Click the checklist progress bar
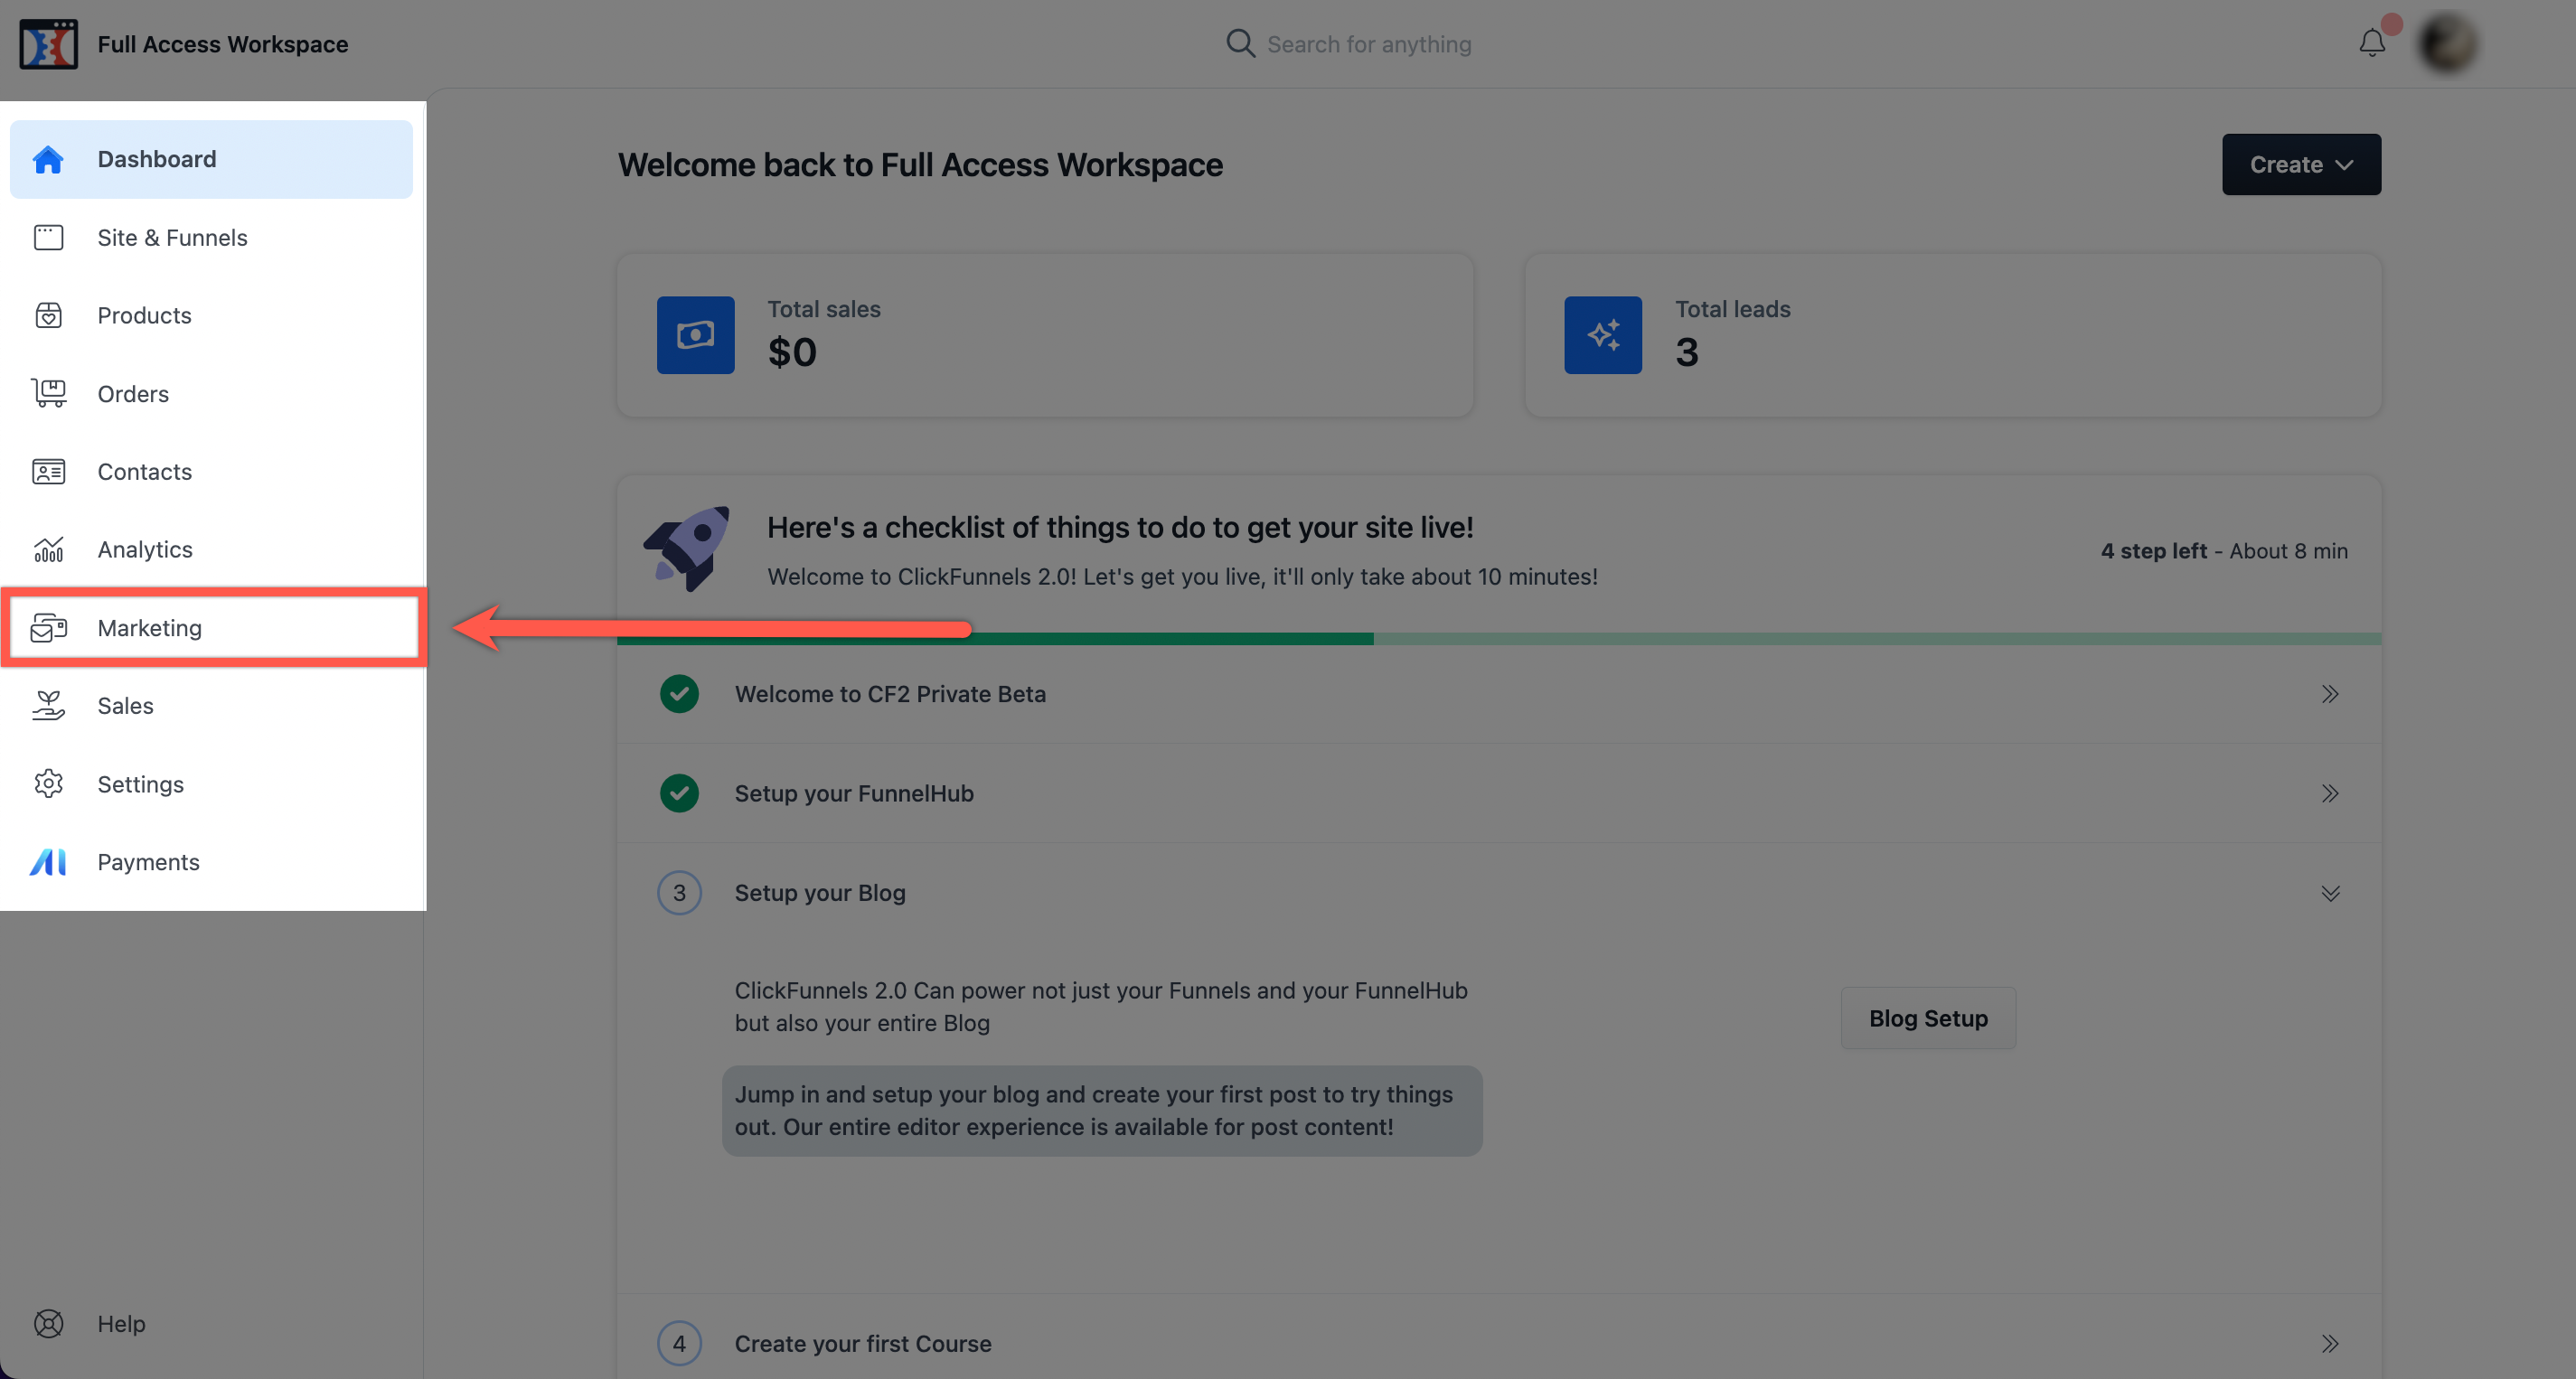Viewport: 2576px width, 1379px height. click(1499, 638)
